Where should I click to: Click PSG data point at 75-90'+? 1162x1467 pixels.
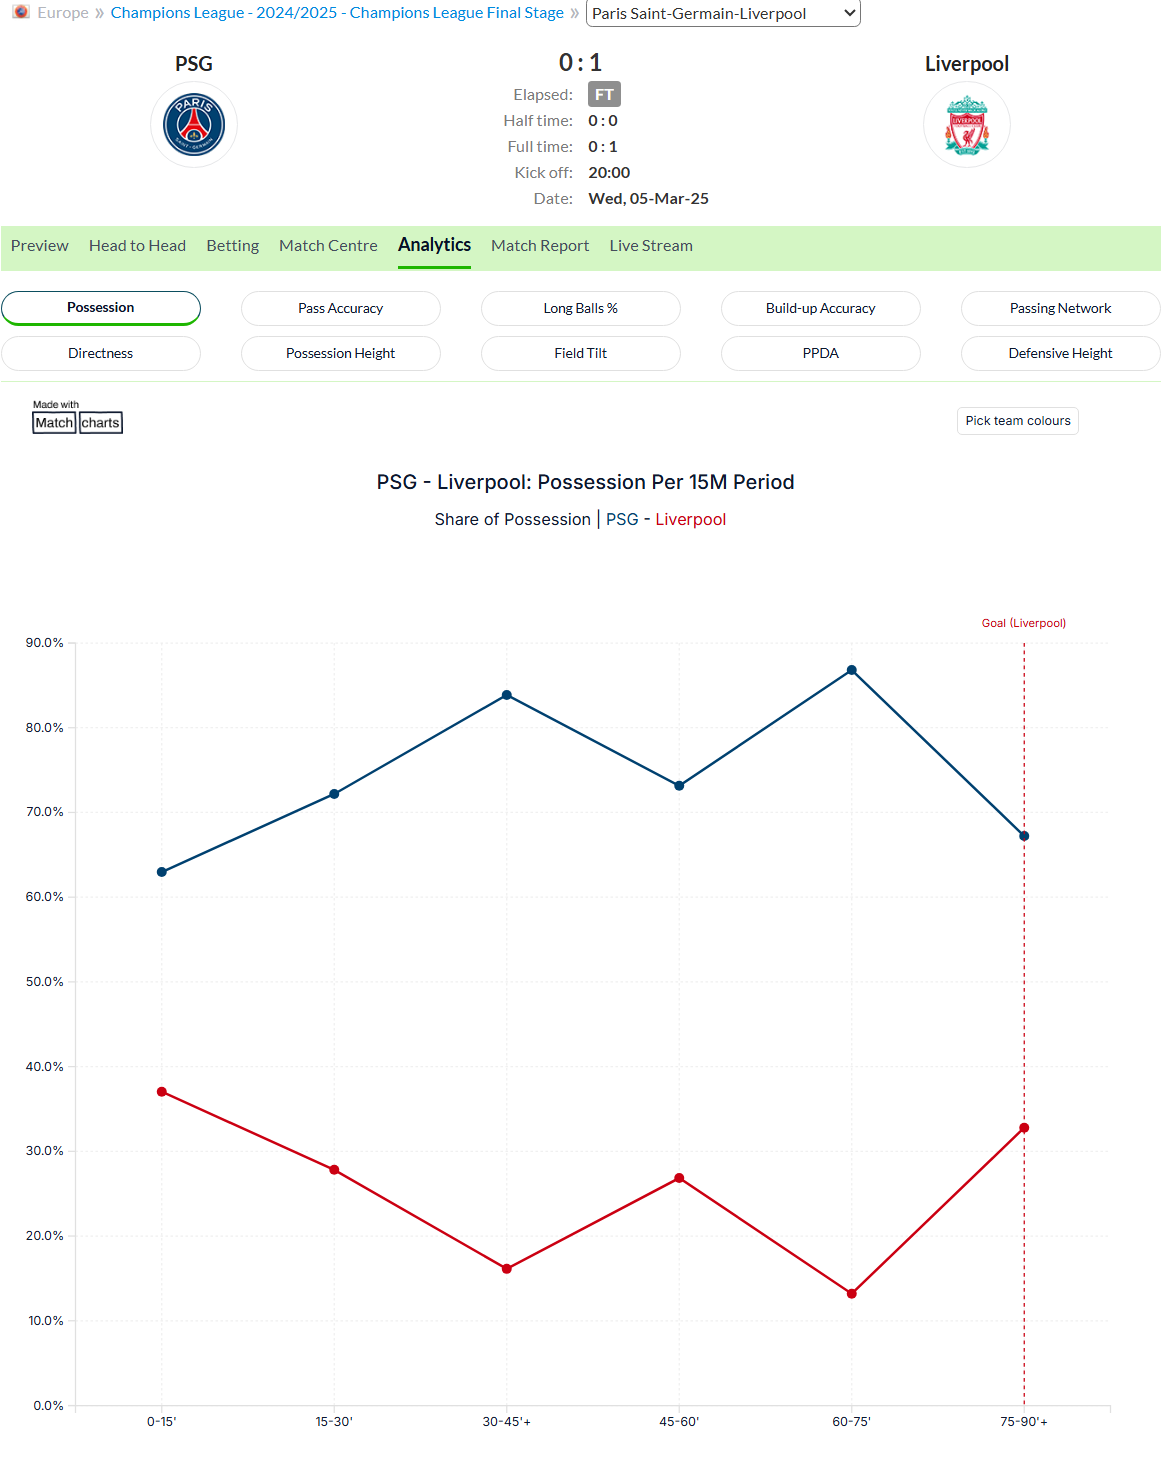pyautogui.click(x=1024, y=836)
